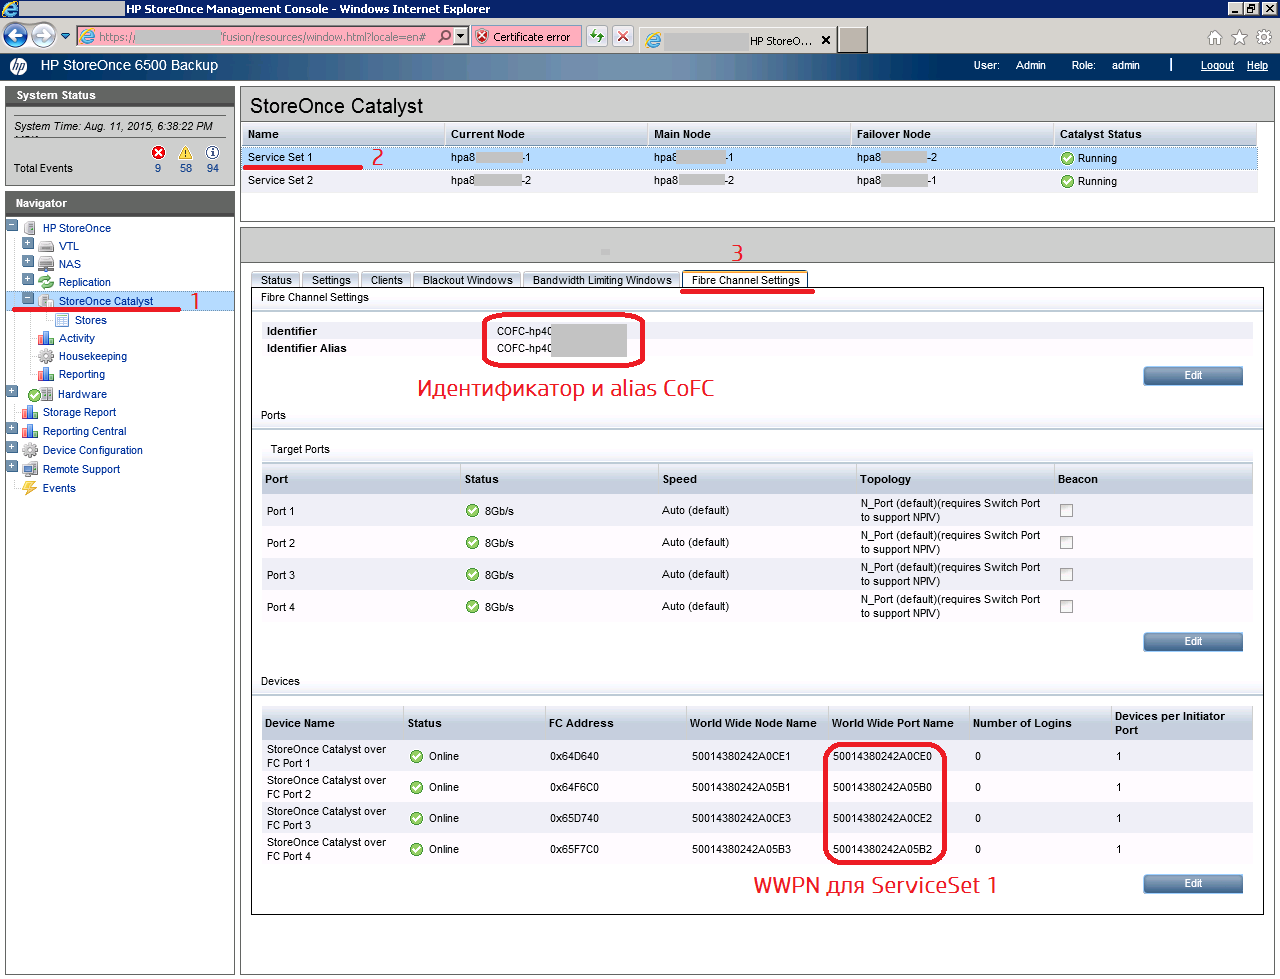
Task: Switch to the Status tab
Action: click(x=276, y=280)
